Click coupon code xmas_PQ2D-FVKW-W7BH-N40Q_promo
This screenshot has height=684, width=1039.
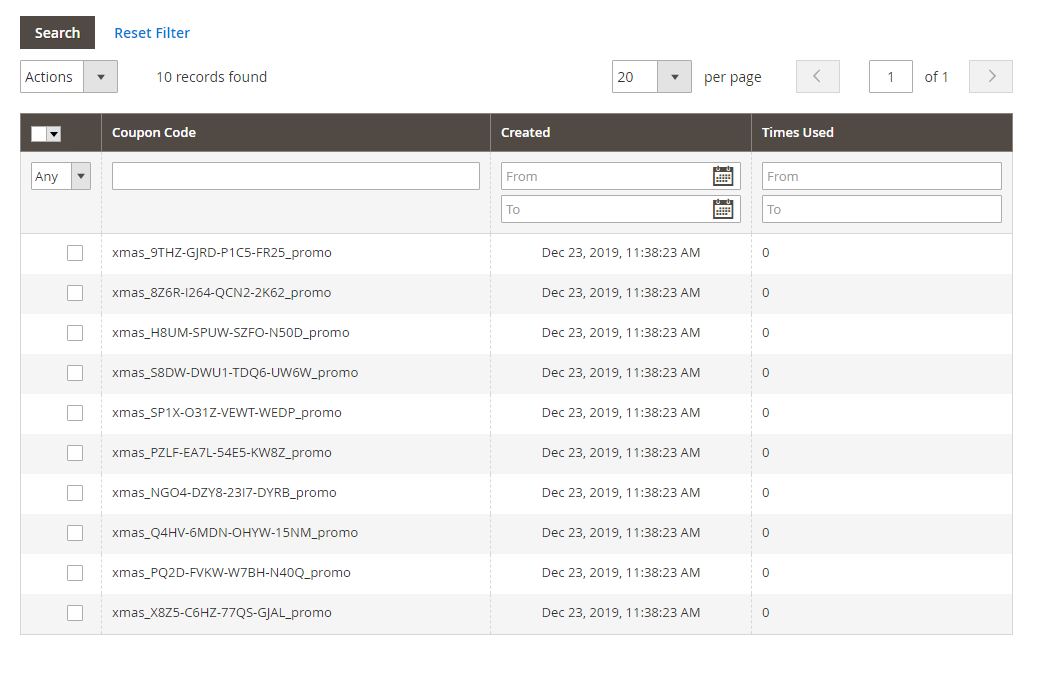coord(231,572)
